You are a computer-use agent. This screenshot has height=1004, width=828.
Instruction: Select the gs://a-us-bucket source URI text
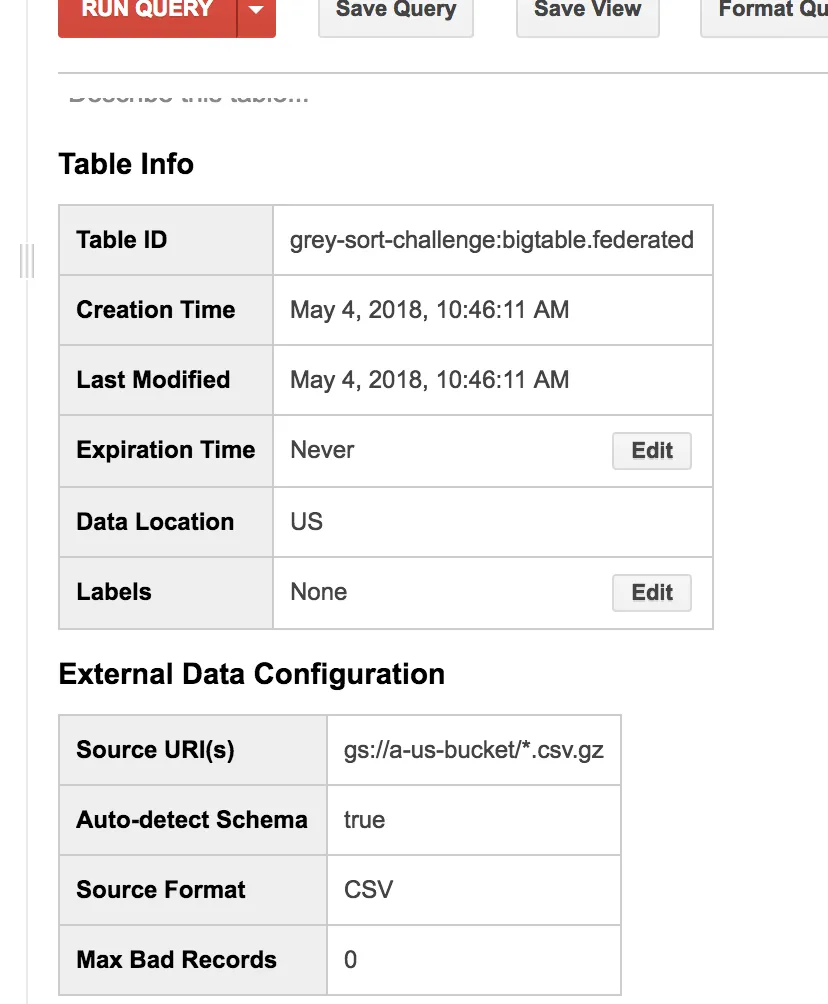click(473, 750)
